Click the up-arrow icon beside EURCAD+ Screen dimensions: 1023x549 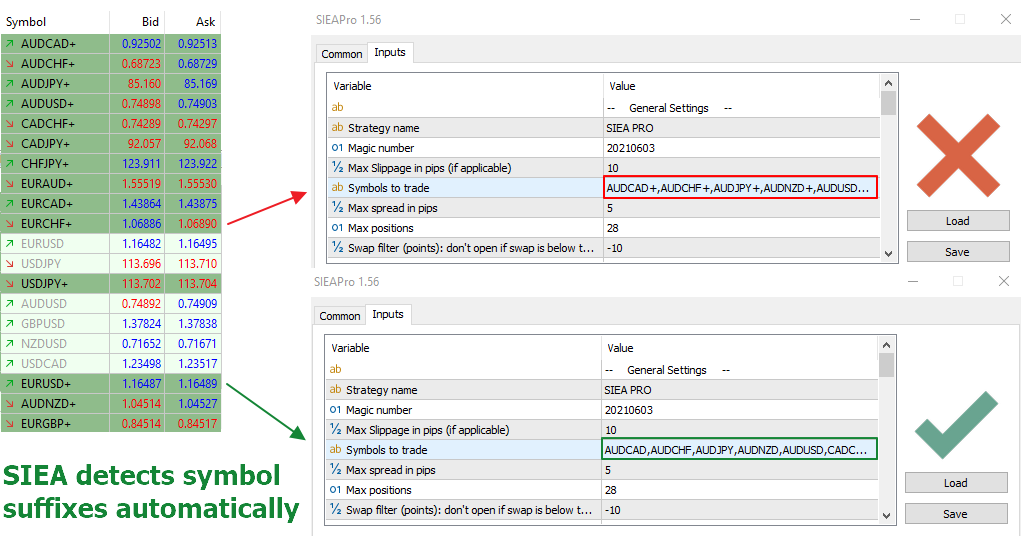10,204
